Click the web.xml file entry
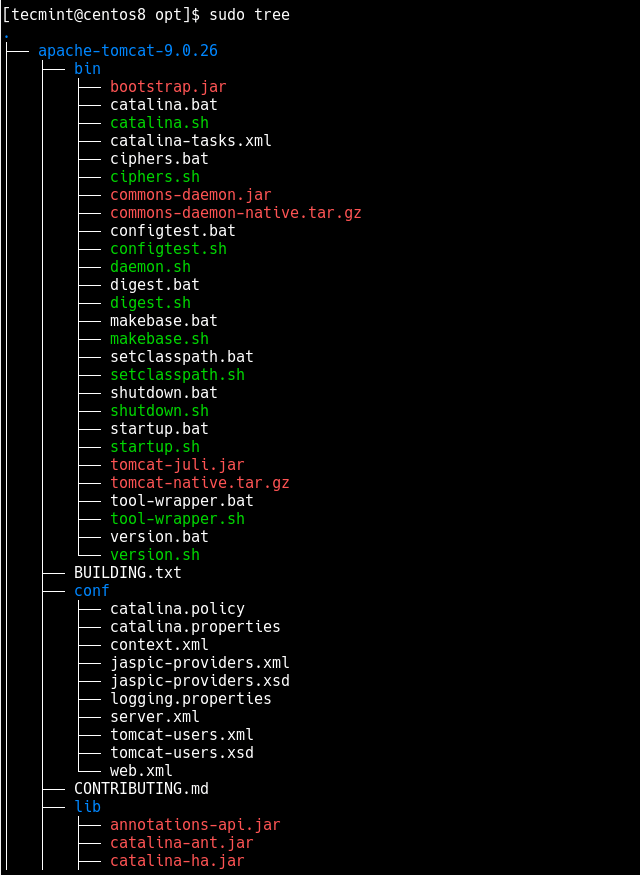The height and width of the screenshot is (875, 640). pos(141,771)
